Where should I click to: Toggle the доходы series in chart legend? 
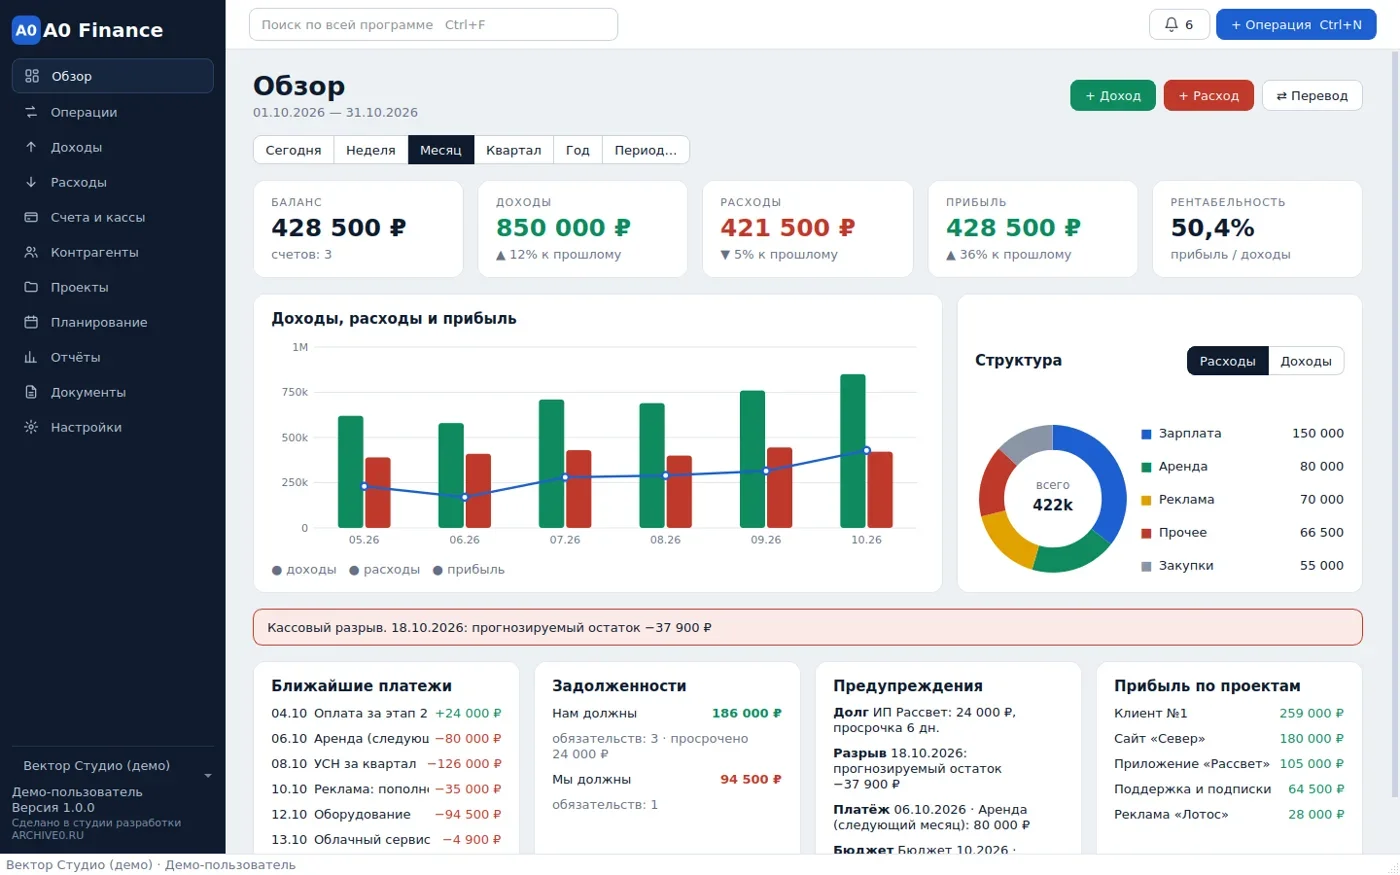pos(304,570)
